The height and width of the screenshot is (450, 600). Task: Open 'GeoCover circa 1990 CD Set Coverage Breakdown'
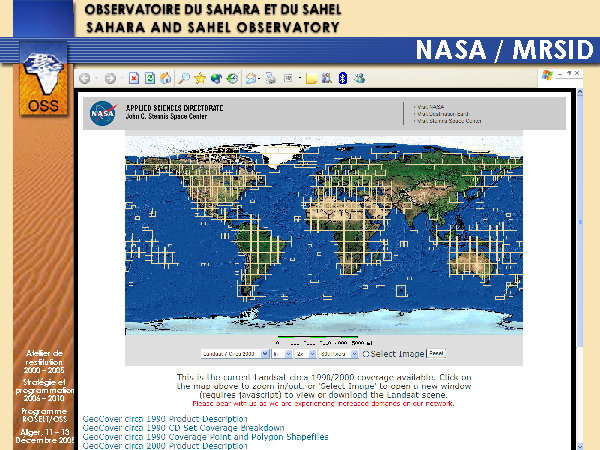183,428
